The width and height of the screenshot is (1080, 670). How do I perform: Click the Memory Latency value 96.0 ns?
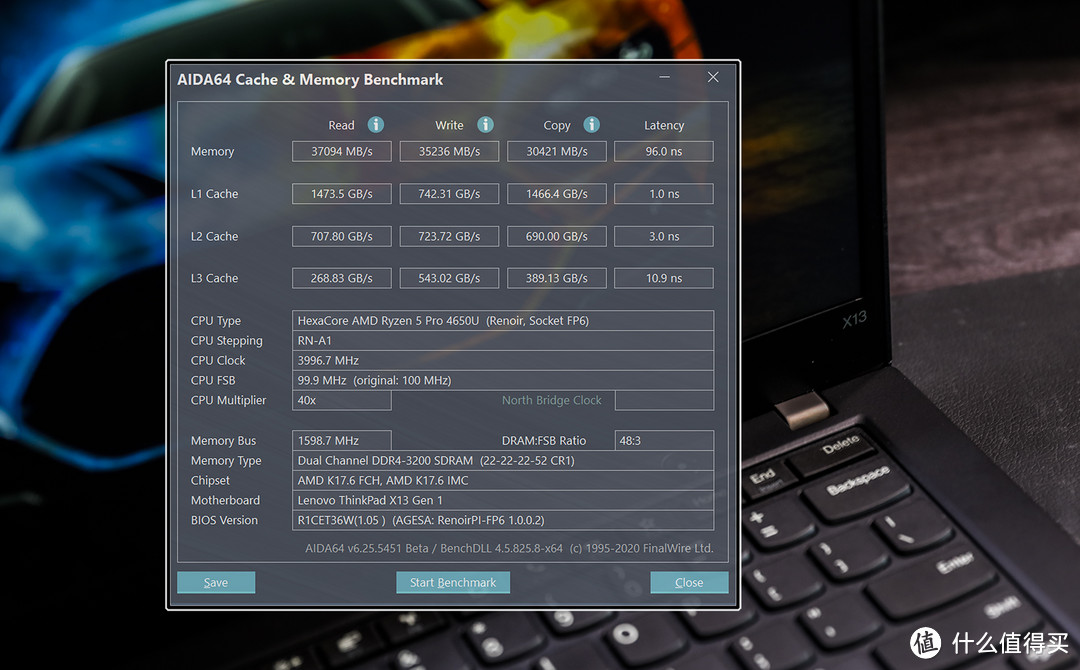pos(663,151)
